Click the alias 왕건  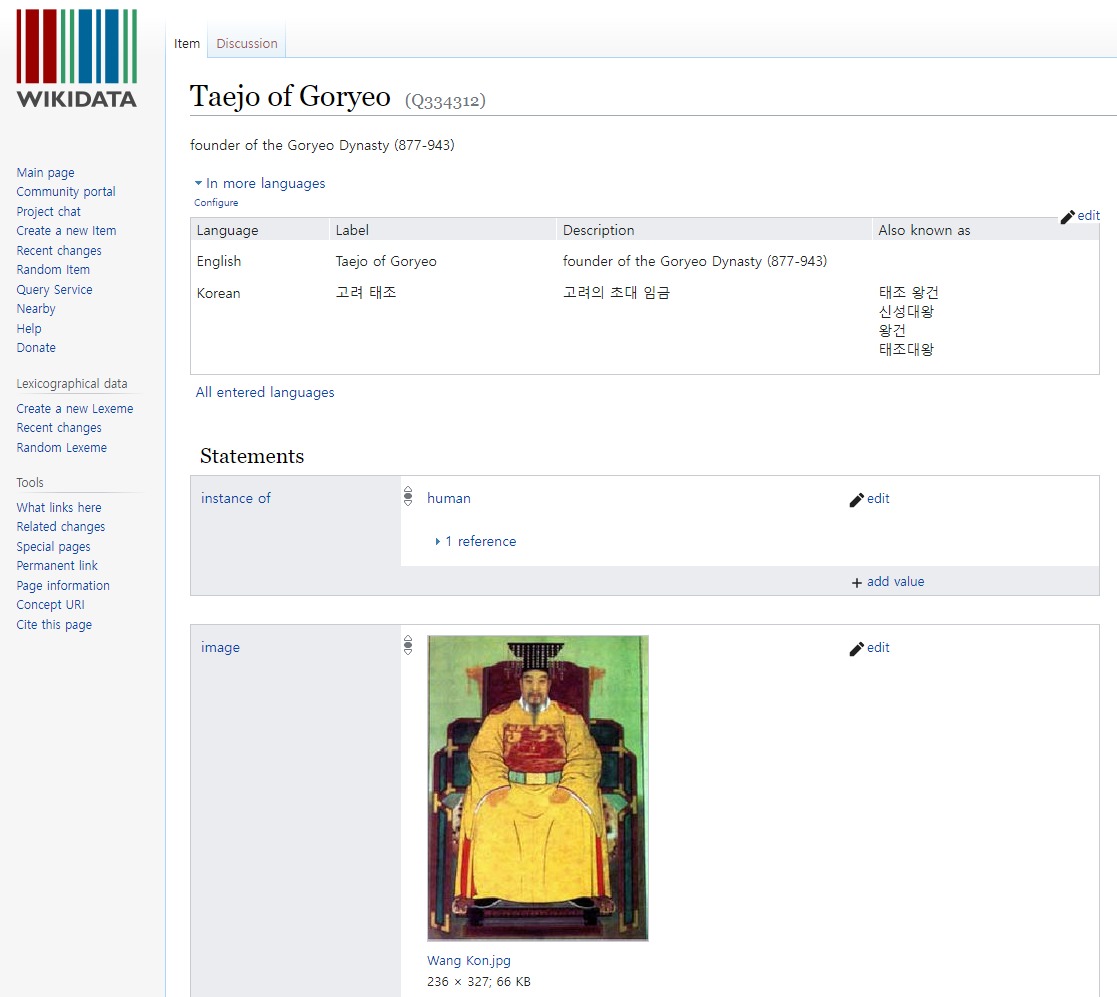pyautogui.click(x=892, y=331)
